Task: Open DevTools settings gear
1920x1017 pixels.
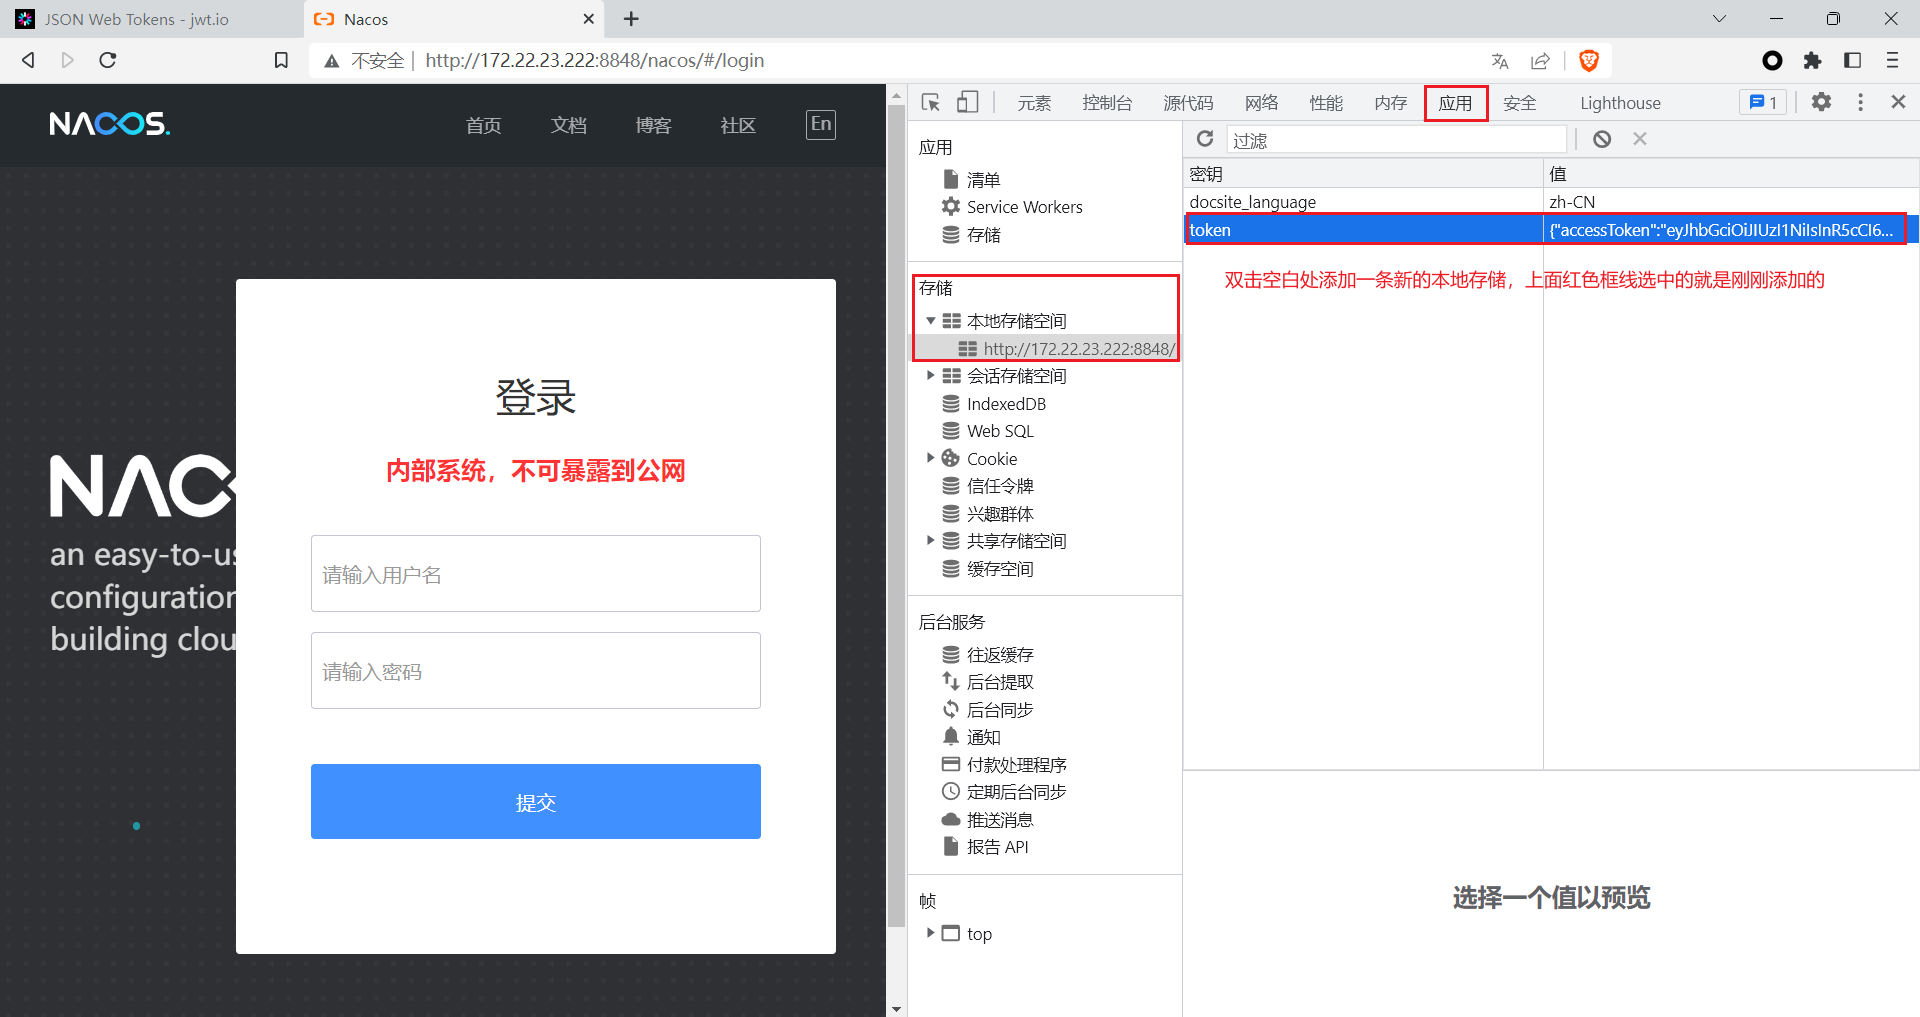Action: pos(1821,102)
